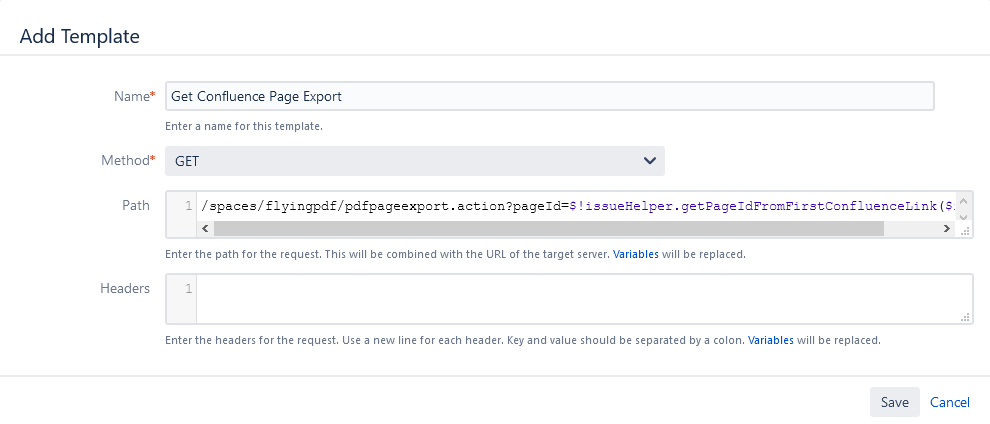Click the Path vertical scroll up arrow

pos(964,199)
